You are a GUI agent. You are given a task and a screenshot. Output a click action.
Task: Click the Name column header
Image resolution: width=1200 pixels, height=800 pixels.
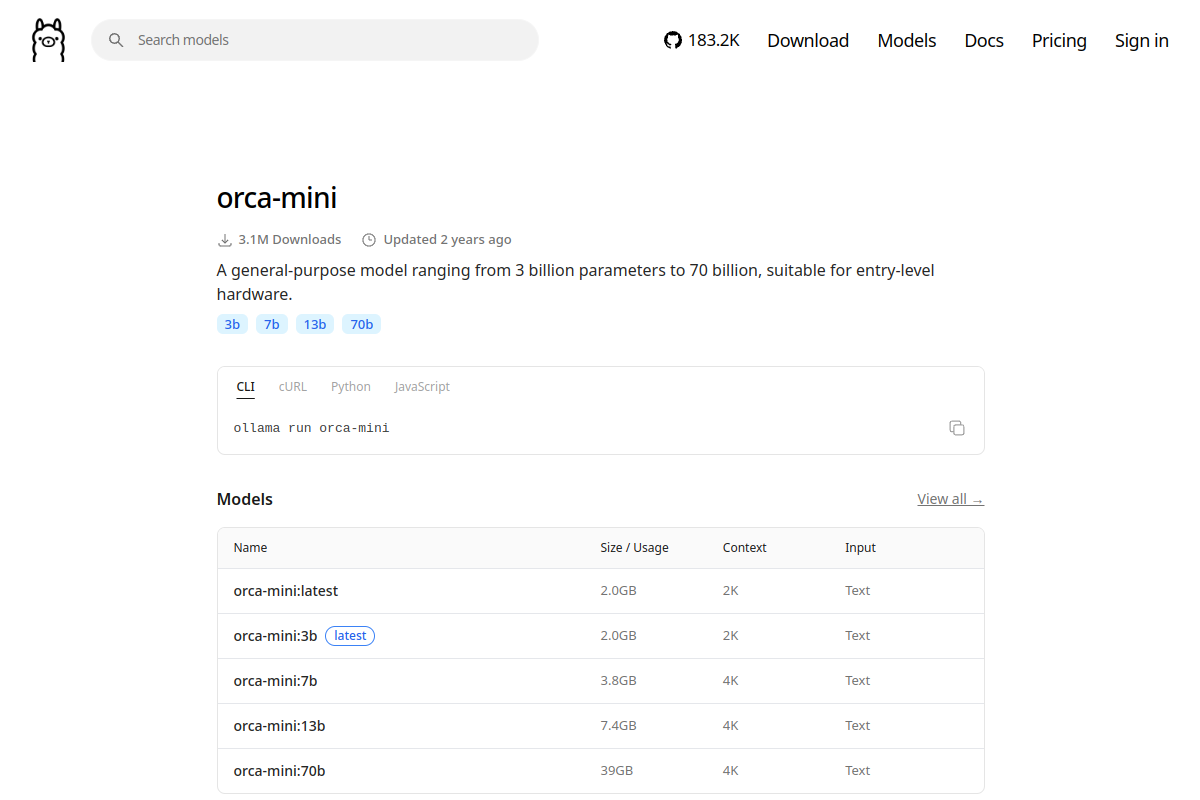(x=251, y=548)
